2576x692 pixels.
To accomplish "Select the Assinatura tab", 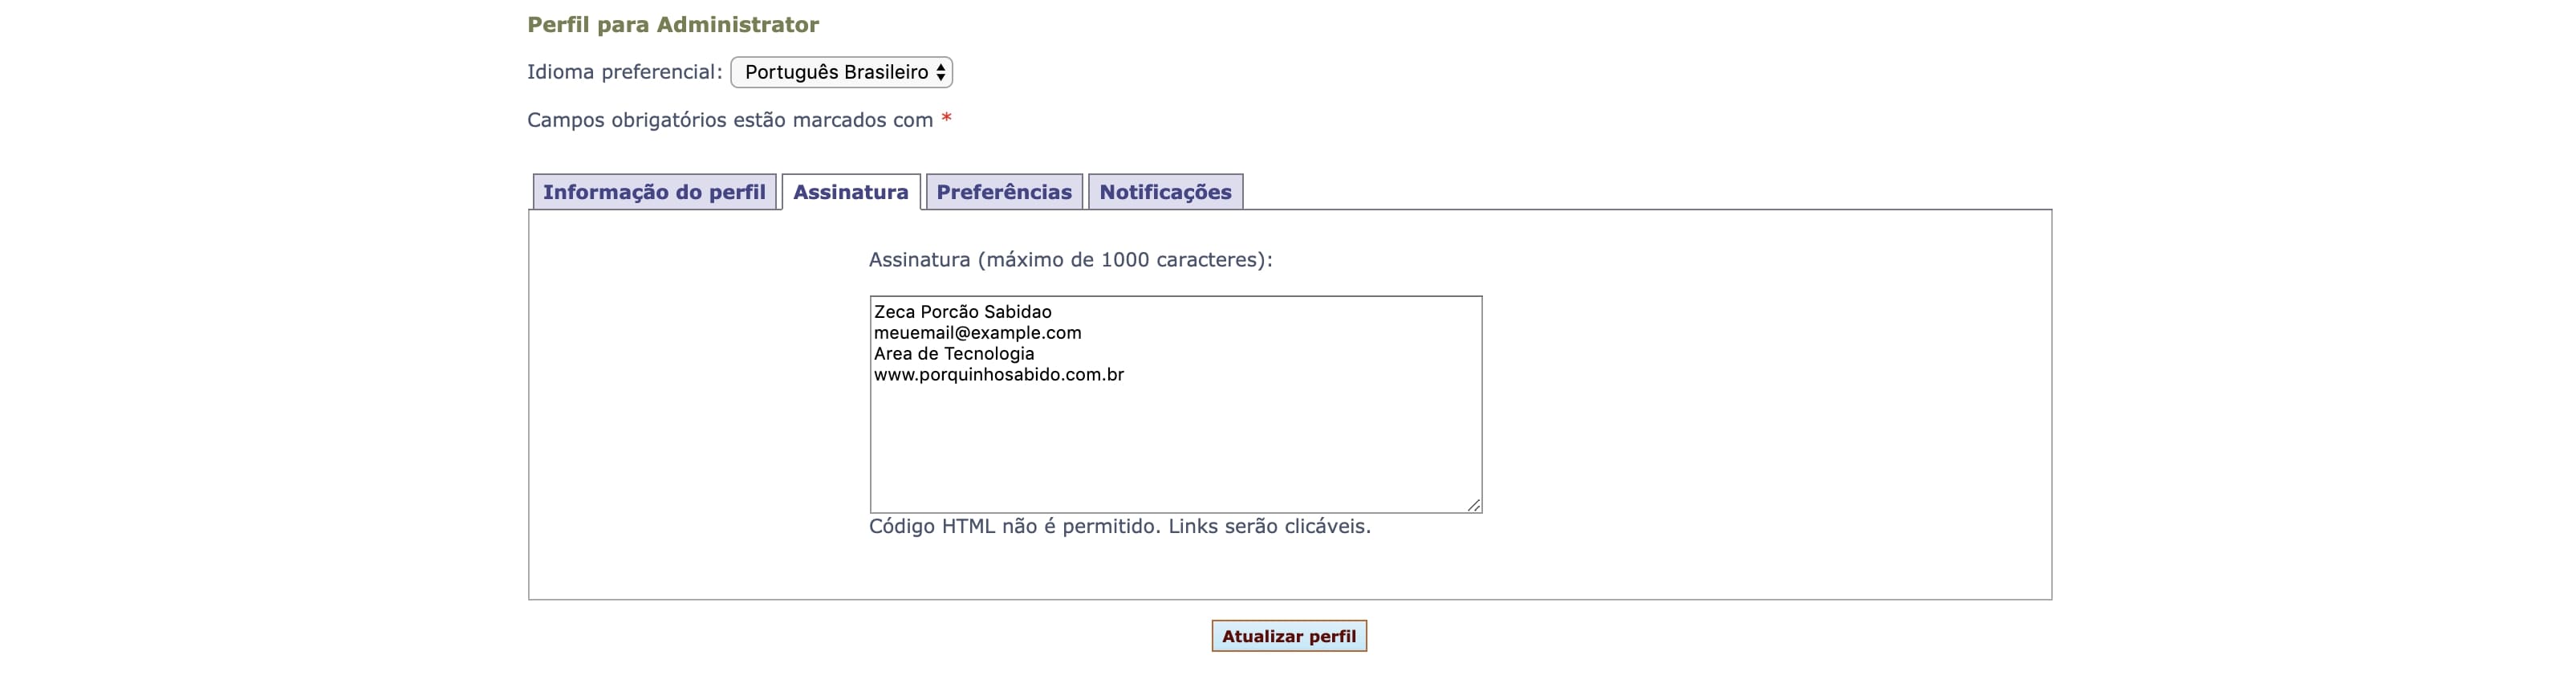I will (x=850, y=192).
